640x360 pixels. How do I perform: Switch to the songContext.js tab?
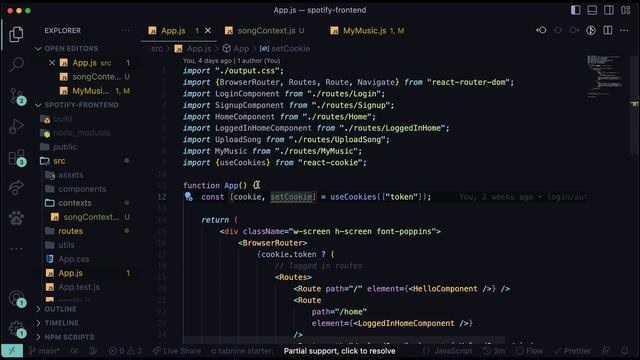click(266, 31)
